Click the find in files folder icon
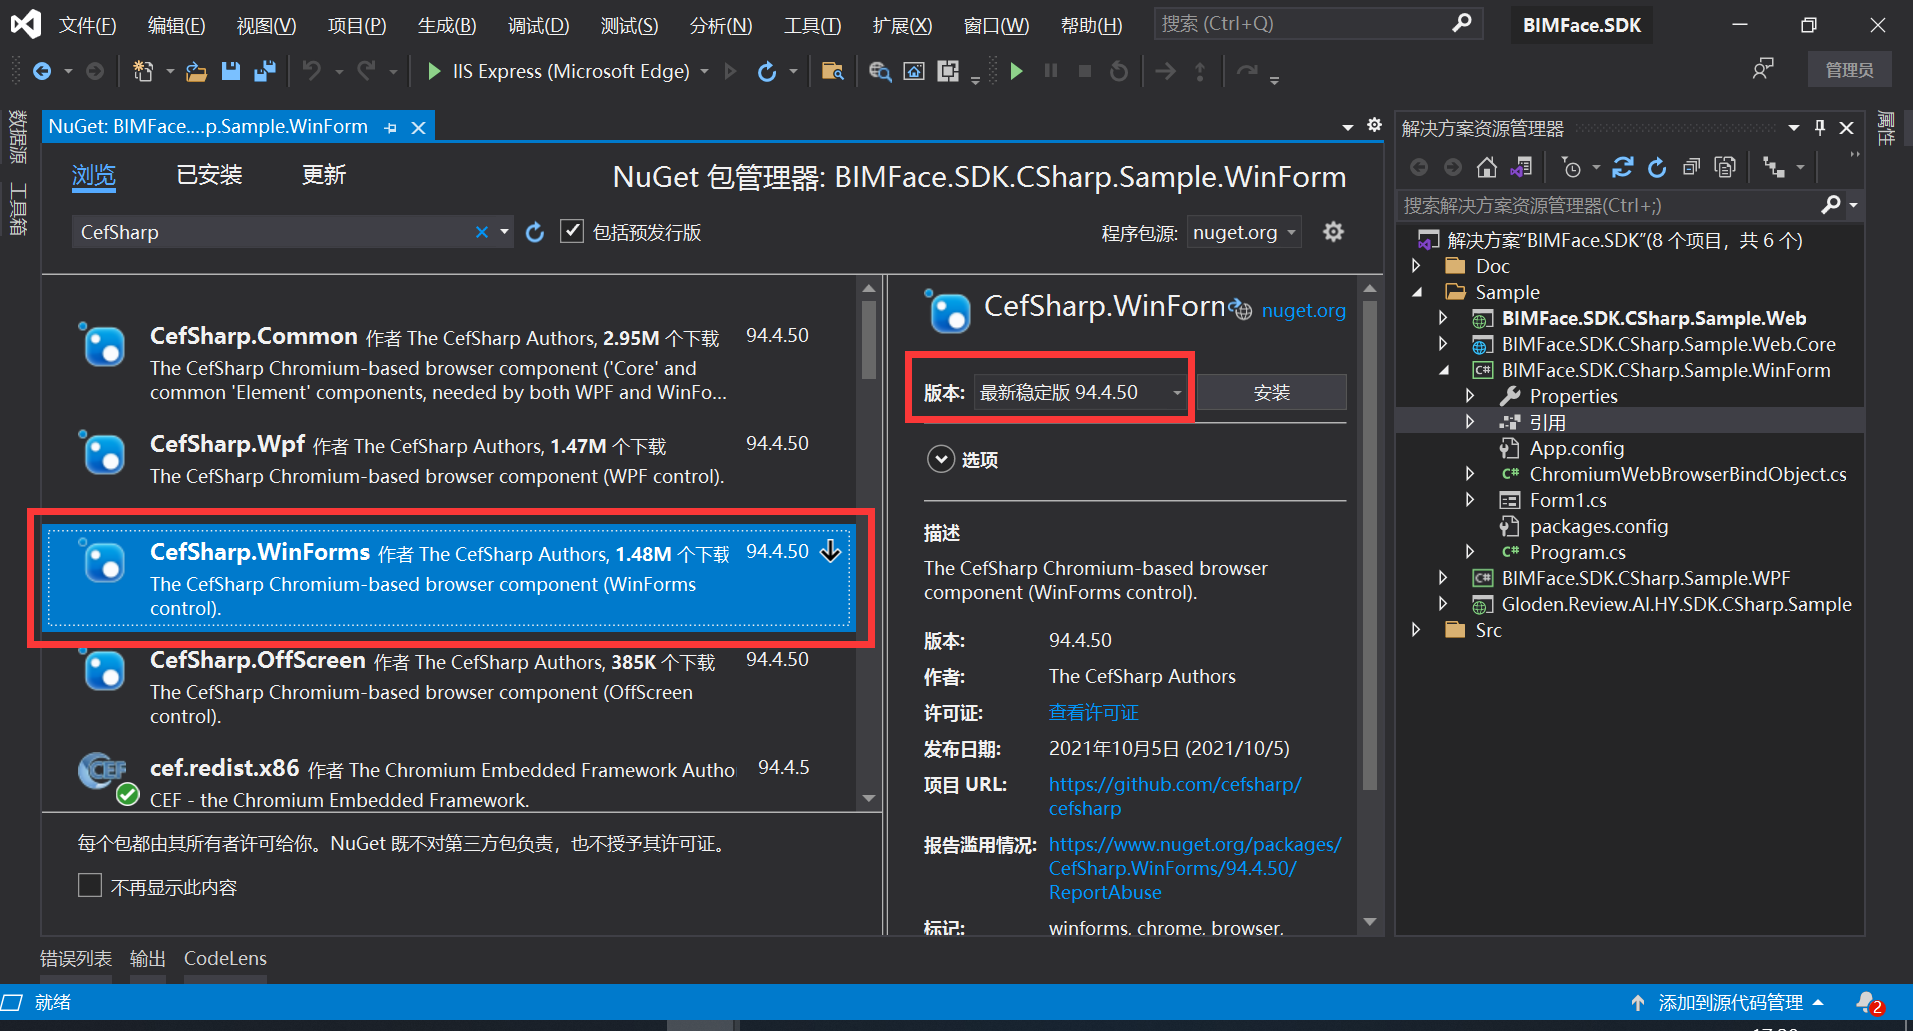Screen dimensions: 1913x1031 point(832,71)
